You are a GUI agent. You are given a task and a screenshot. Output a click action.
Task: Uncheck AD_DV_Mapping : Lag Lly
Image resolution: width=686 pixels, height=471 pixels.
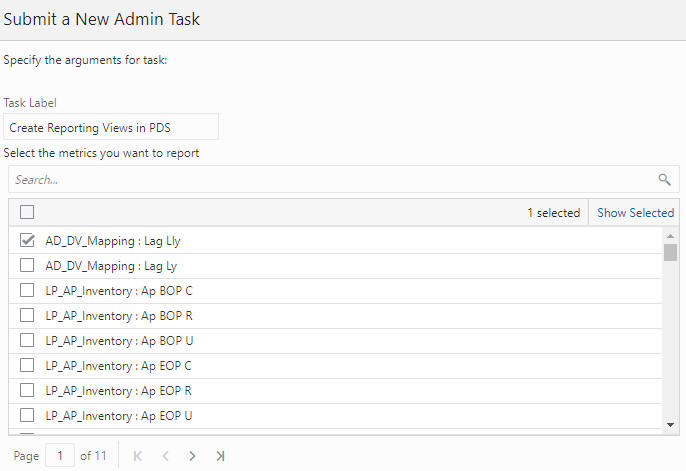click(x=27, y=240)
